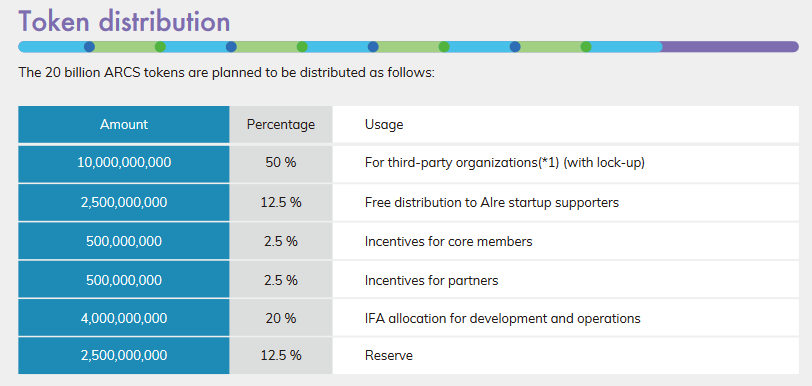
Task: Click the last green dot on the bar
Action: (586, 47)
